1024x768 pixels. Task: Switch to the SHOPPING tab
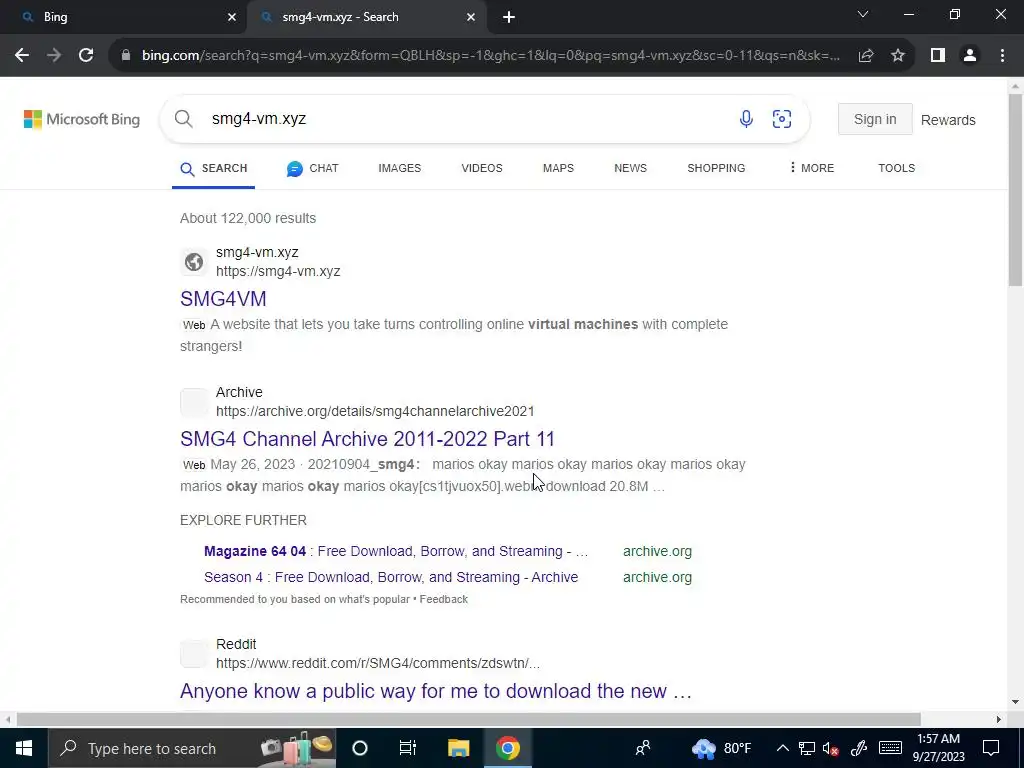click(x=716, y=168)
